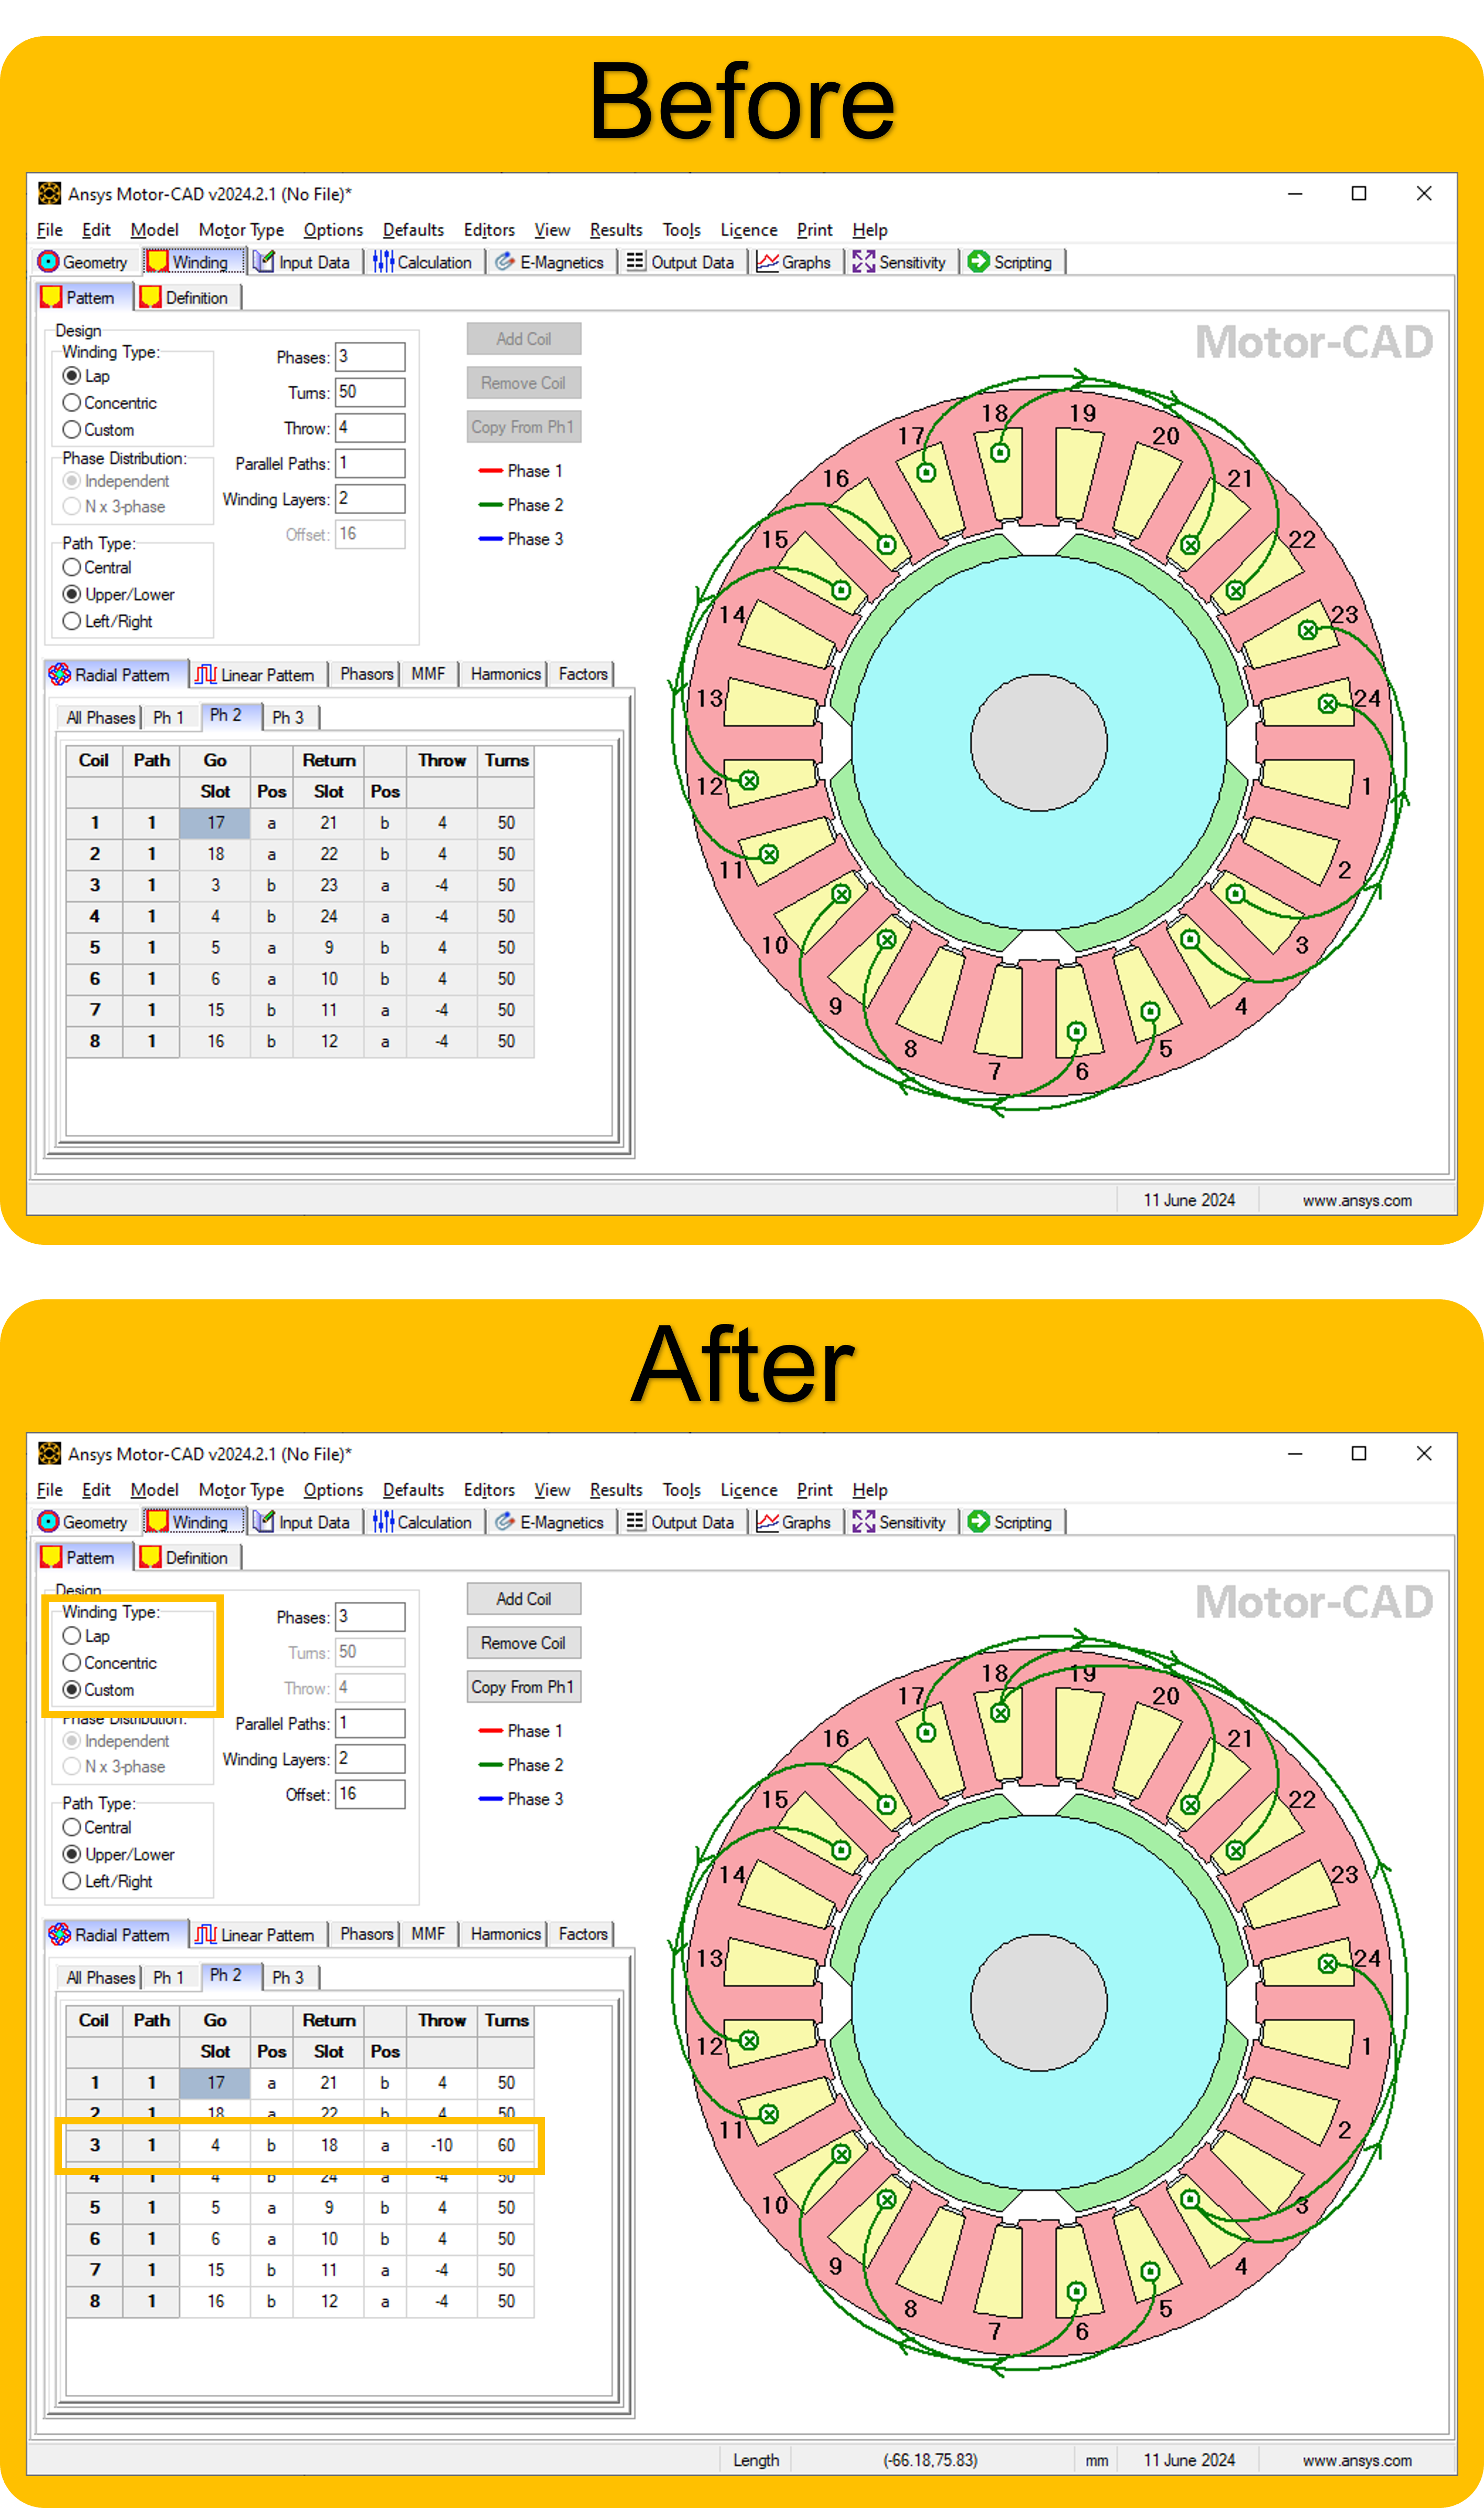This screenshot has width=1484, height=2508.
Task: Open Input Data tab in After window
Action: pos(302,1522)
